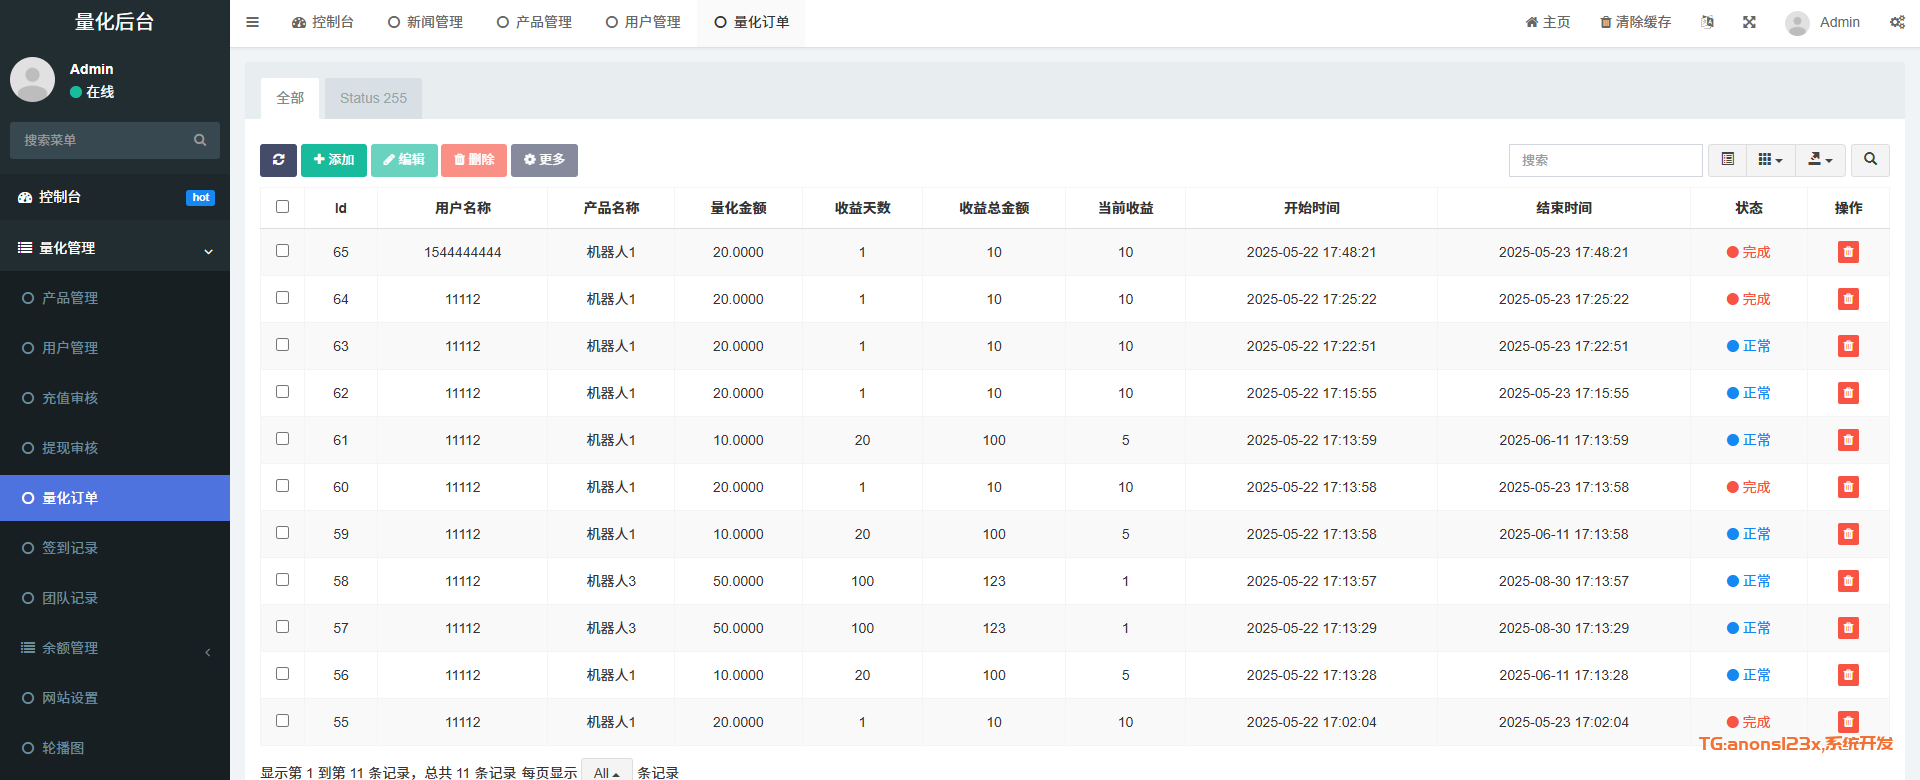Click 机器人3 product cell of order 58
The image size is (1920, 780).
click(611, 581)
